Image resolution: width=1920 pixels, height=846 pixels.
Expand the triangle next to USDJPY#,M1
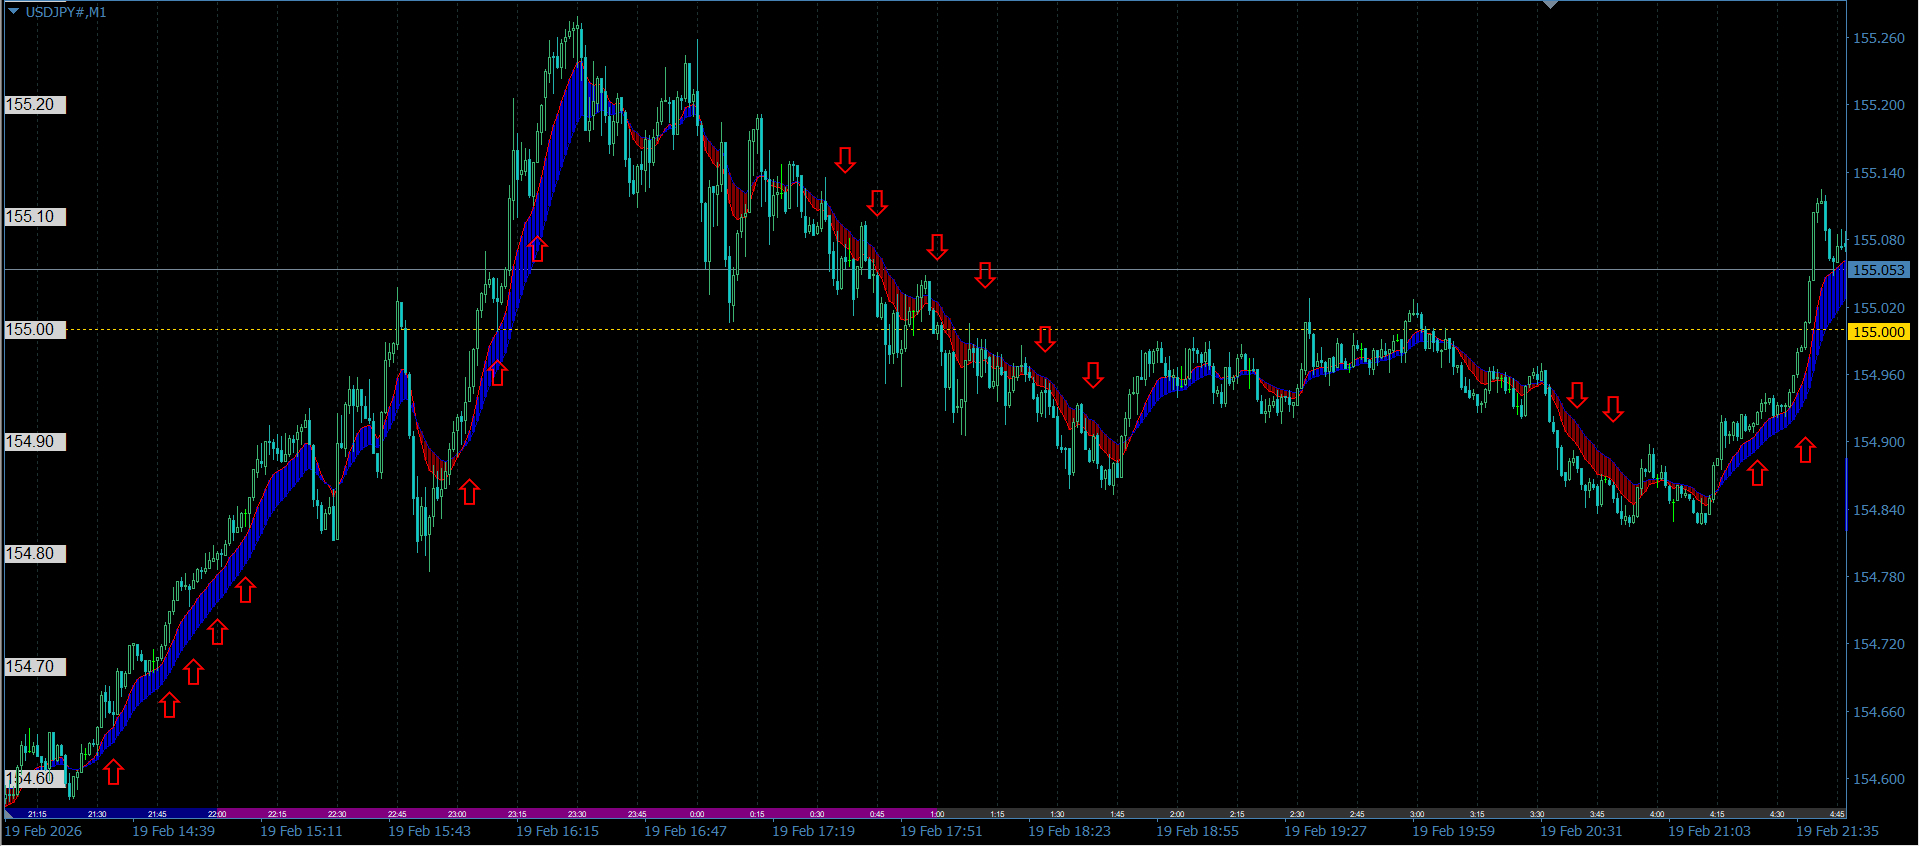(x=14, y=11)
